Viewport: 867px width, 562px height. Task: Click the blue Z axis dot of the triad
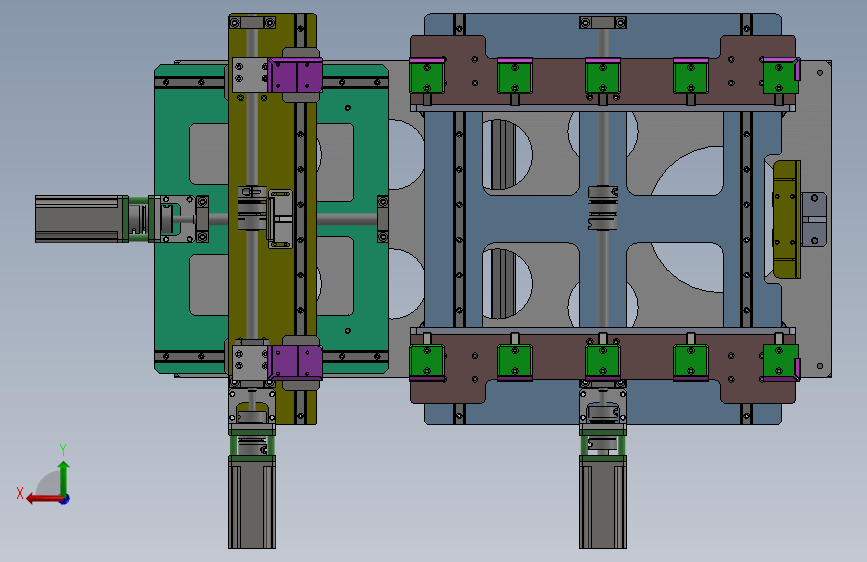pos(65,499)
